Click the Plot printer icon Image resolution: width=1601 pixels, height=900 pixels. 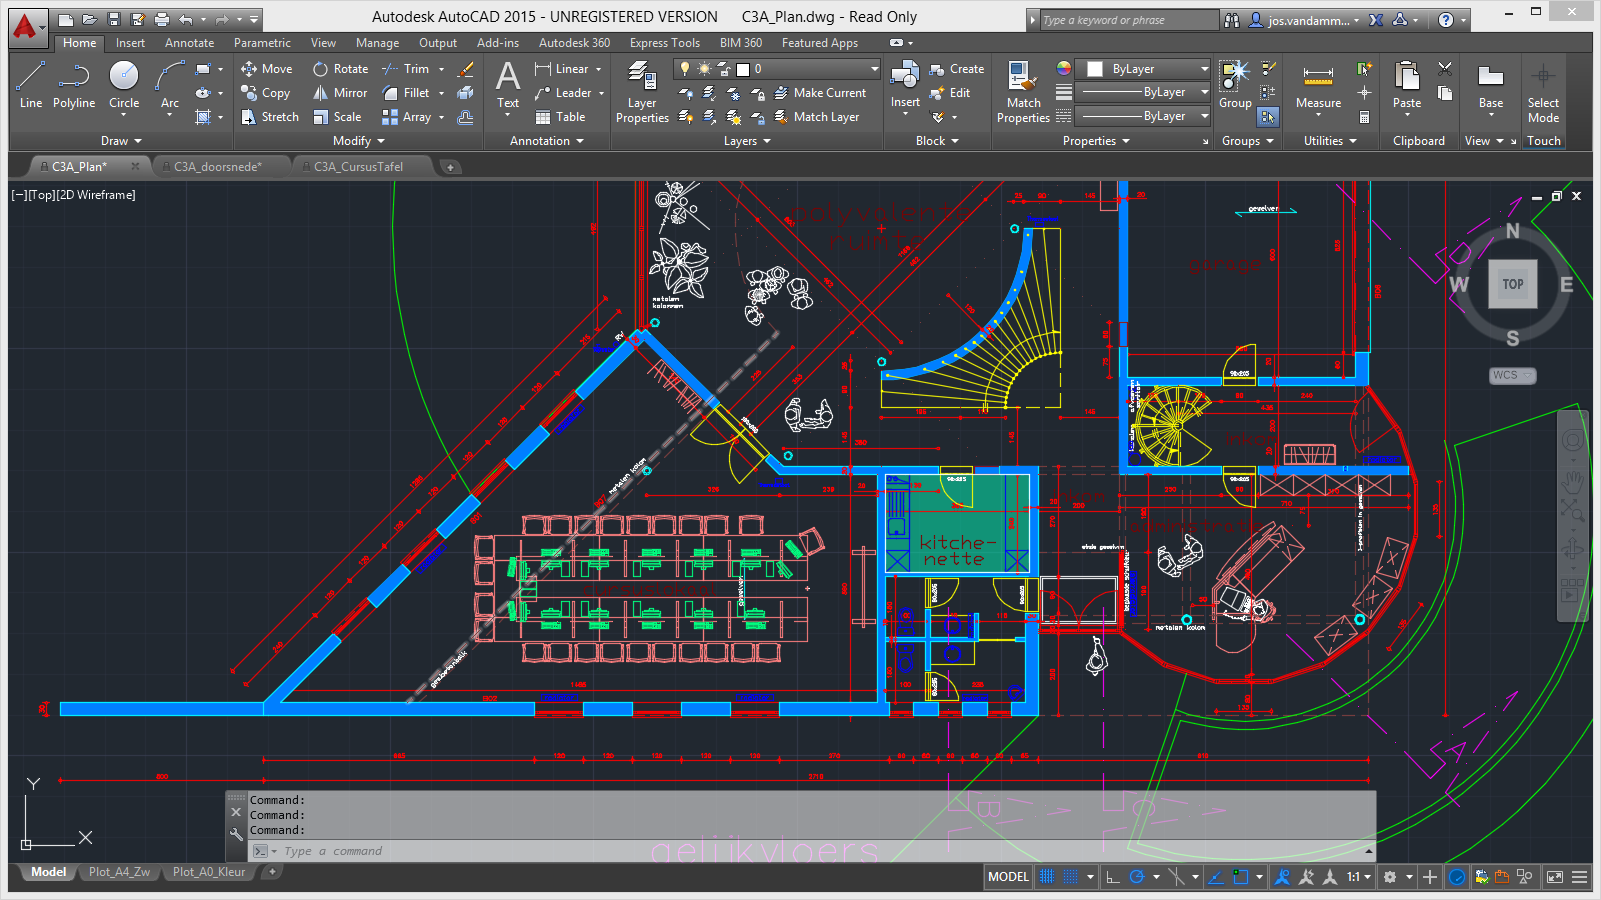pos(161,19)
